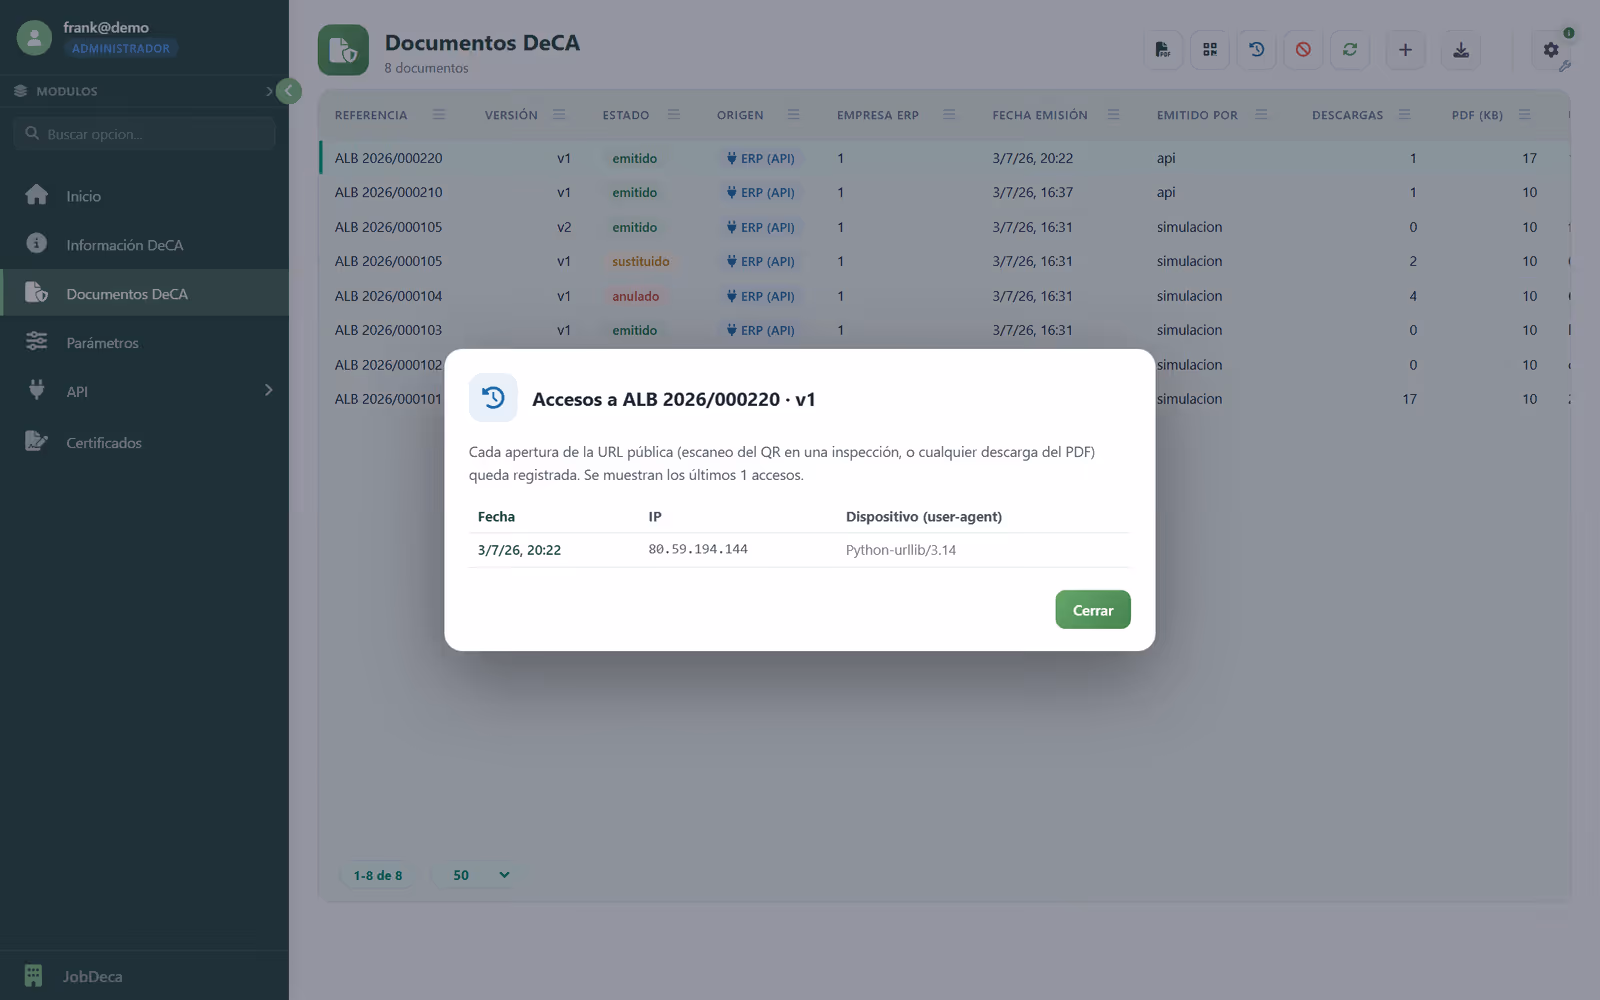Open settings via the gear icon
The image size is (1600, 1000).
tap(1551, 50)
